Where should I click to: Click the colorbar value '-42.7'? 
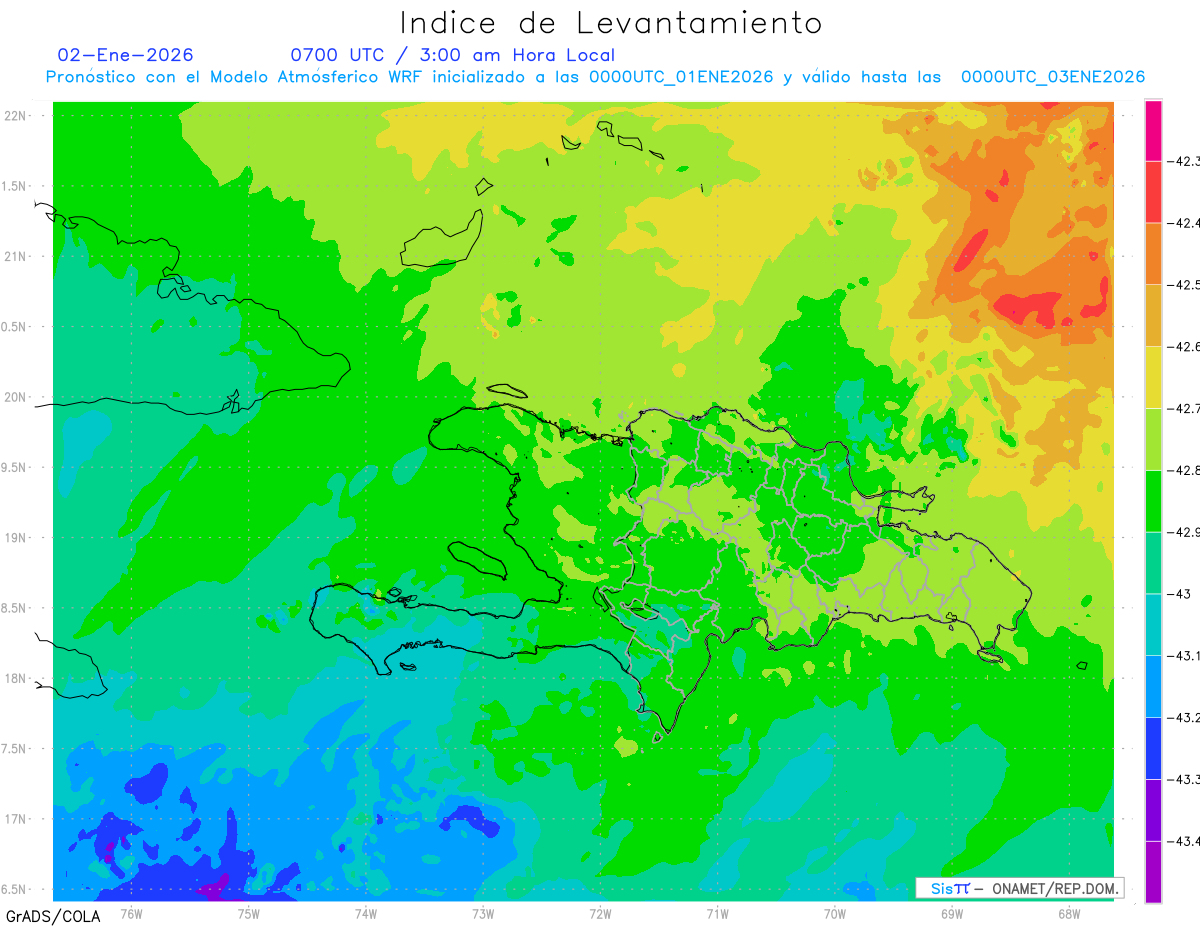(x=1185, y=408)
